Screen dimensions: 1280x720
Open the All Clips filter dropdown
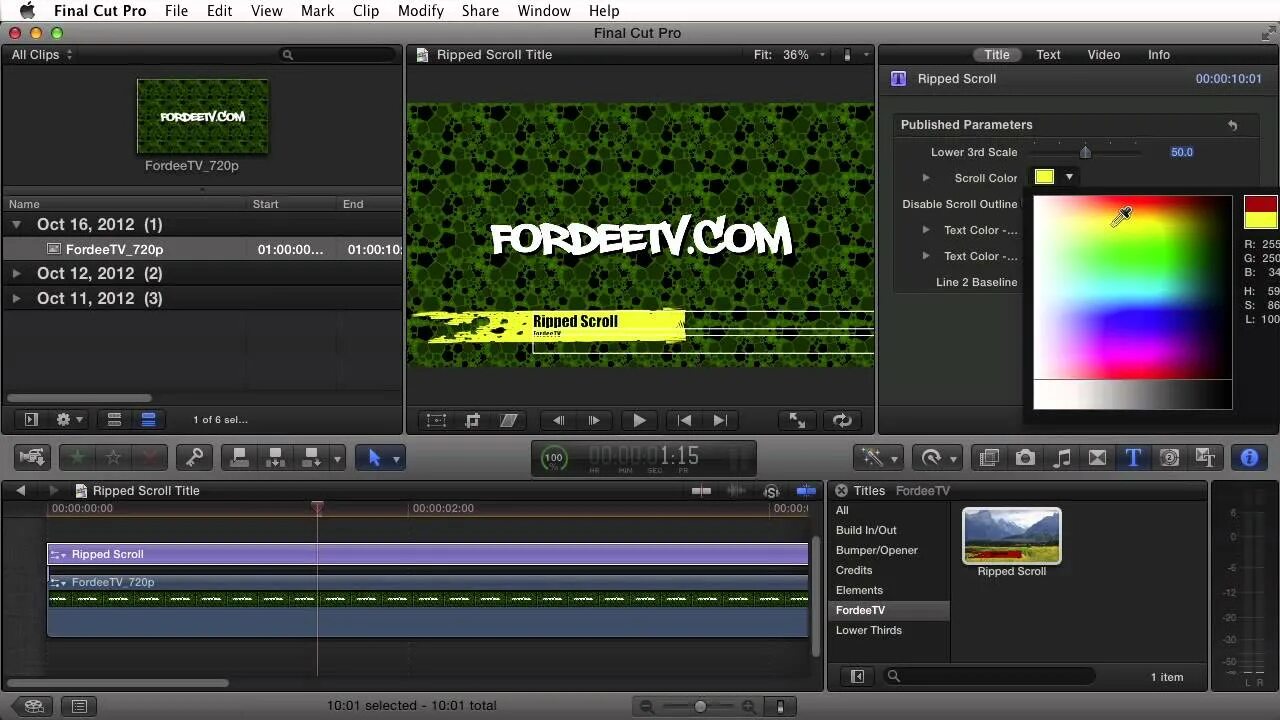click(42, 55)
